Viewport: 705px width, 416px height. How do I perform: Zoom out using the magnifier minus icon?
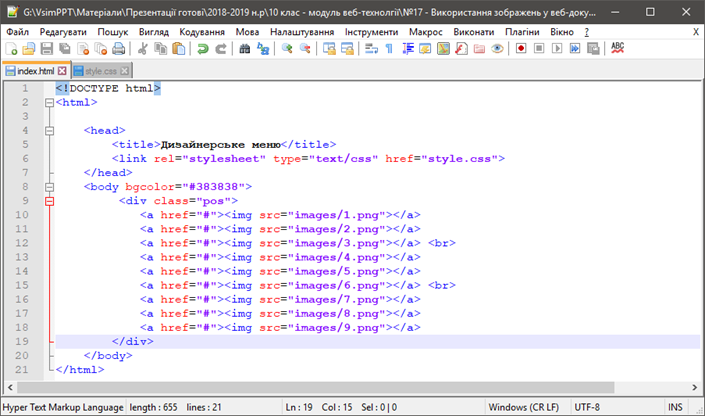coord(305,49)
